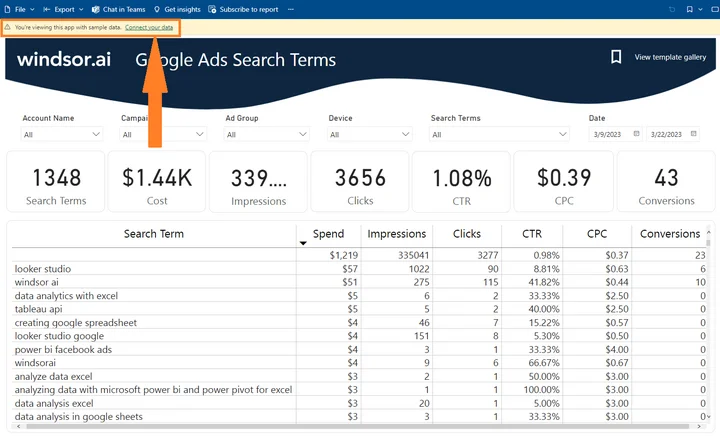Click Chat in Teams

[x=118, y=9]
